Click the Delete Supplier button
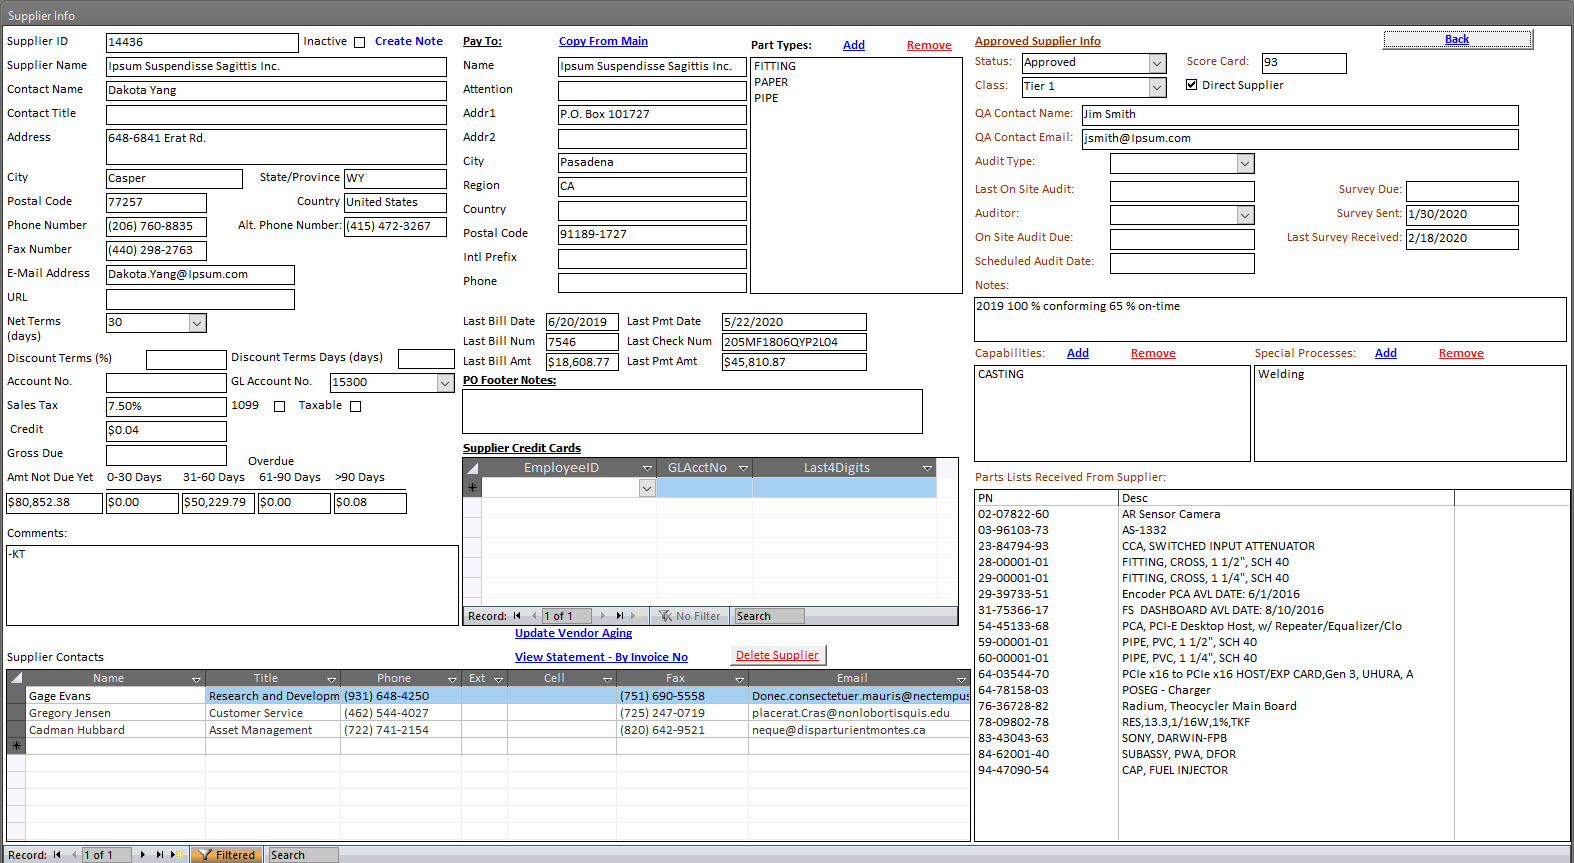This screenshot has height=863, width=1574. tap(777, 655)
